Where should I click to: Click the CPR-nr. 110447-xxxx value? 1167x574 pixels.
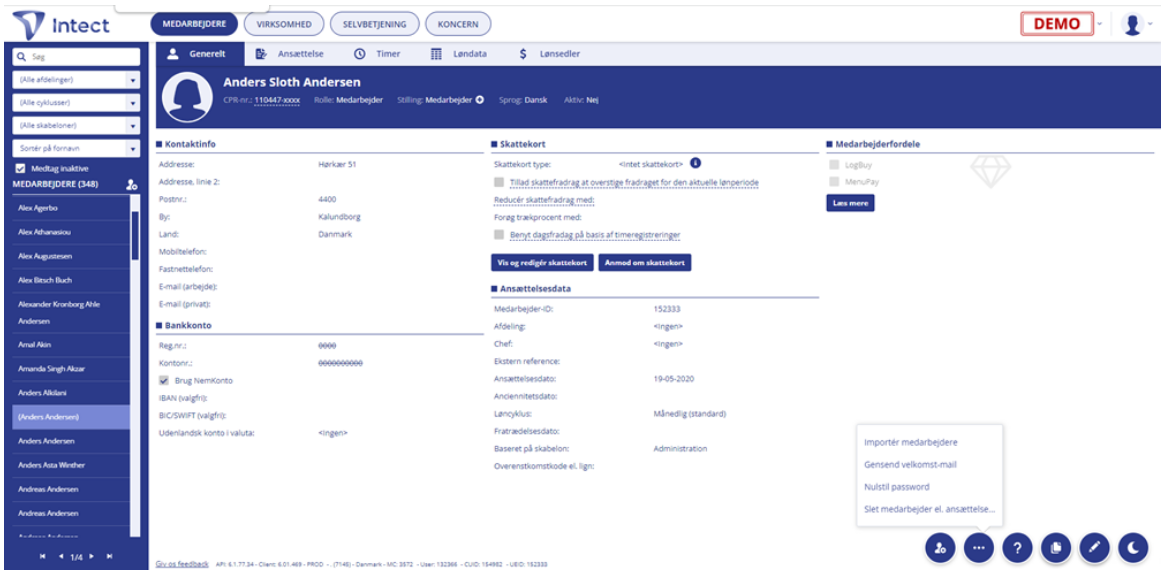pos(277,100)
